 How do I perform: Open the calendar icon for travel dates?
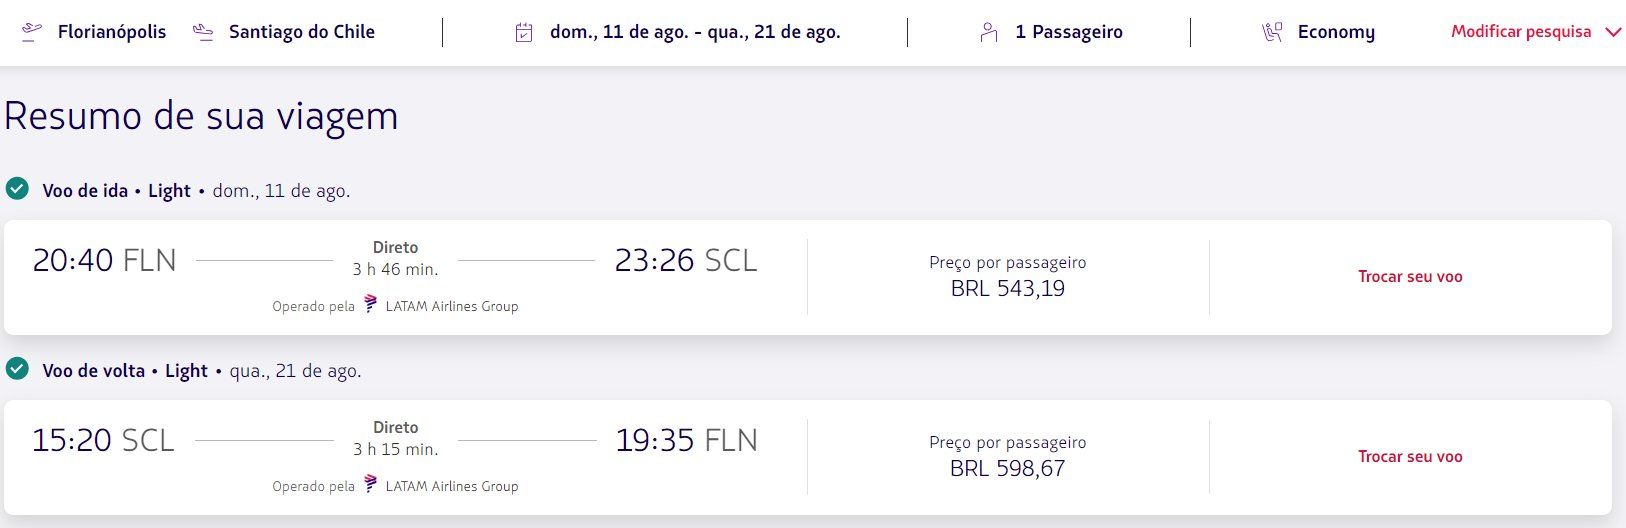(524, 32)
